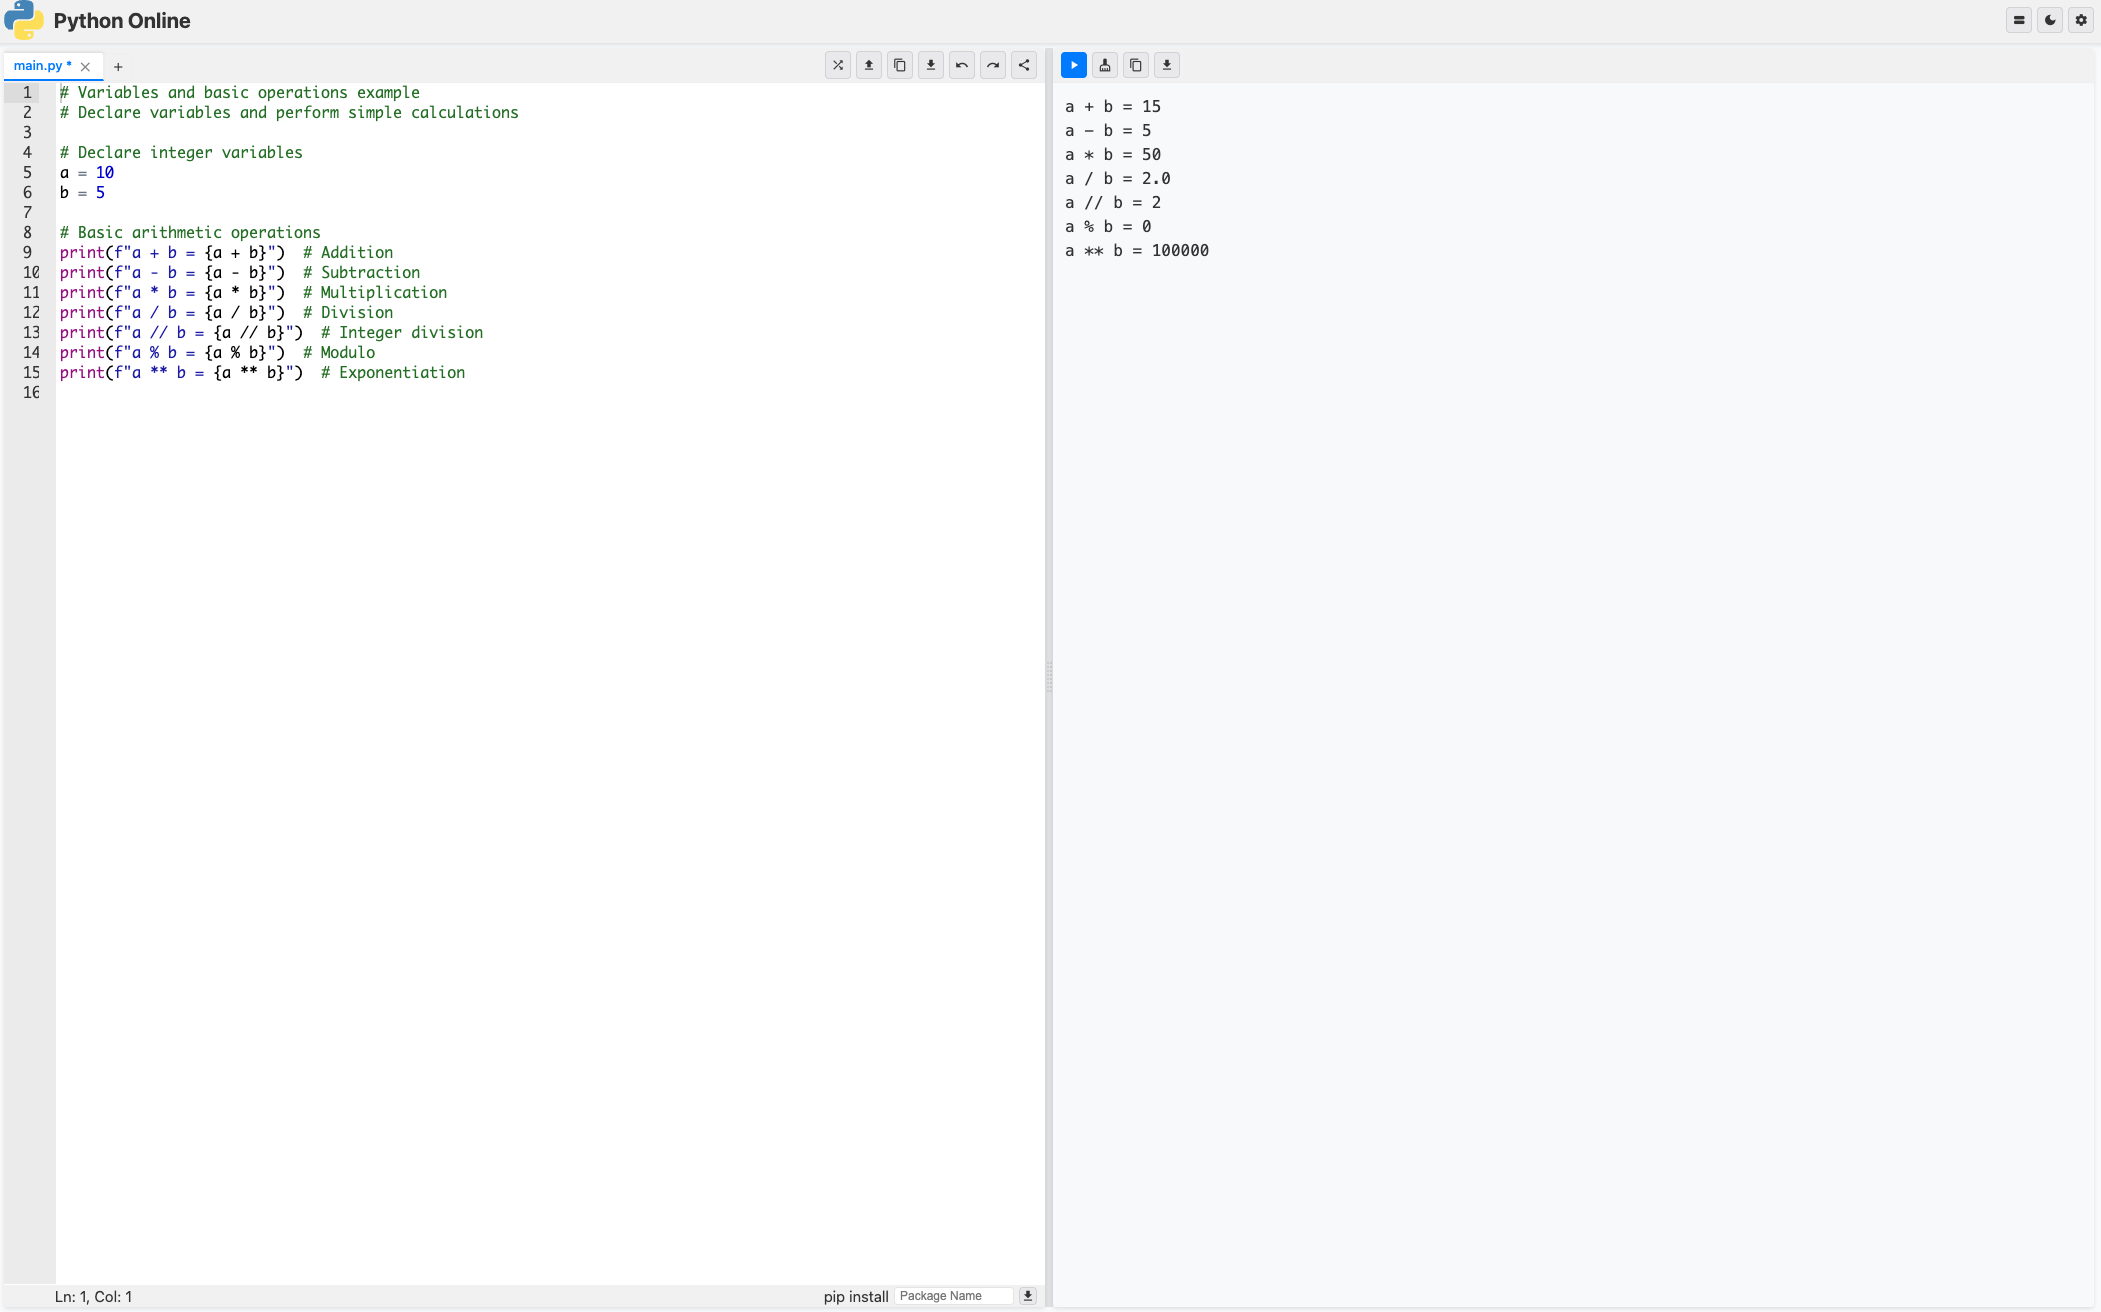Viewport: 2101px width, 1312px height.
Task: Click output line 'a * b = 50'
Action: click(x=1113, y=155)
